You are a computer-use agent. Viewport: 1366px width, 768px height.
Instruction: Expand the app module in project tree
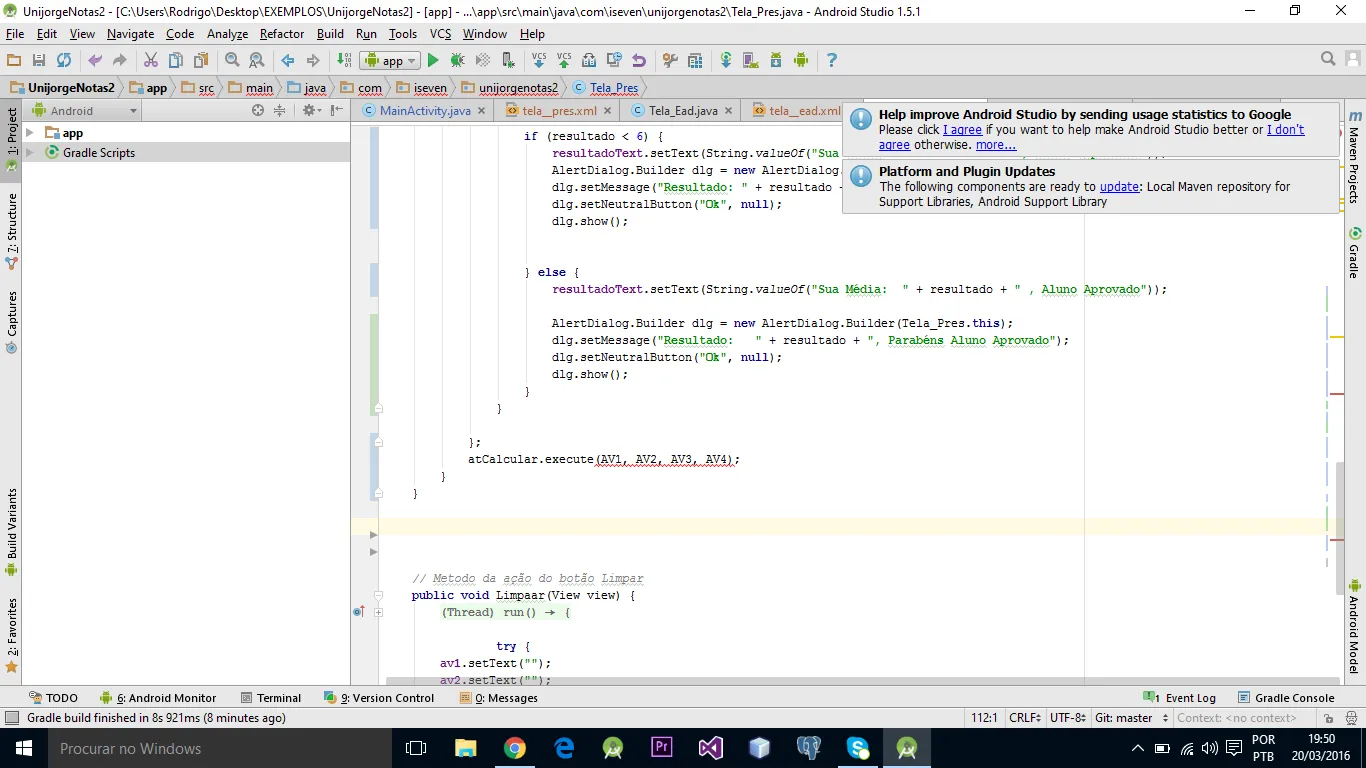30,133
